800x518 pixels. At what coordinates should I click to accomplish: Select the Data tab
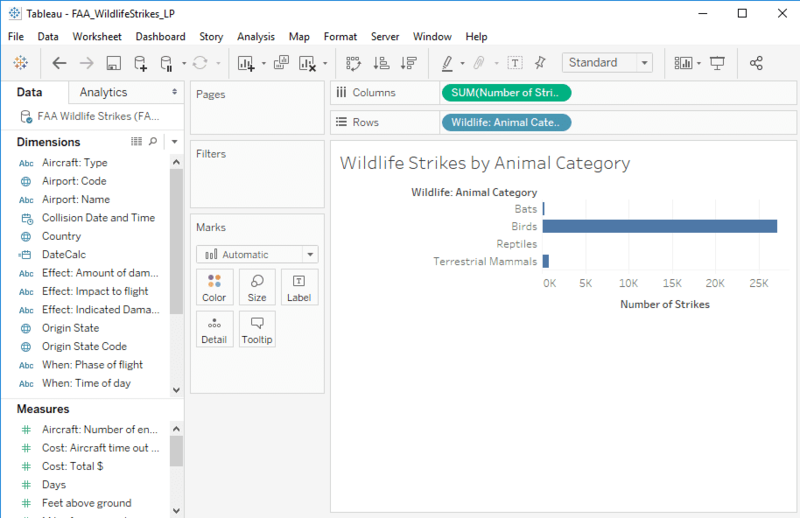coord(30,92)
